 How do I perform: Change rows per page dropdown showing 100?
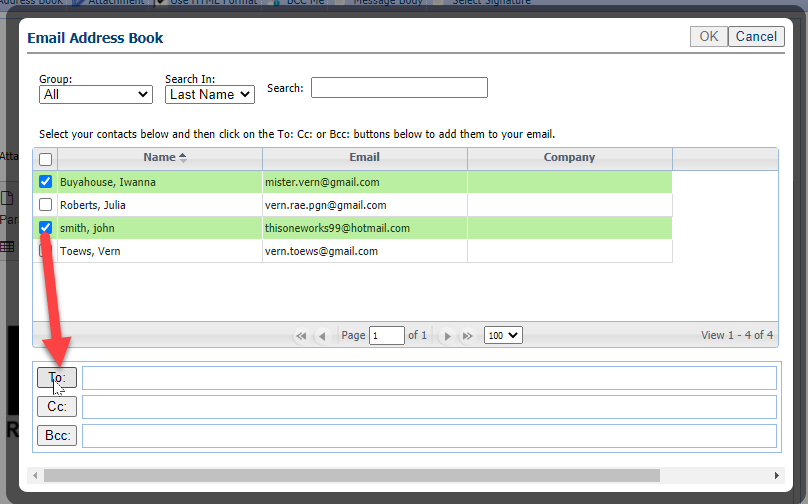(503, 335)
